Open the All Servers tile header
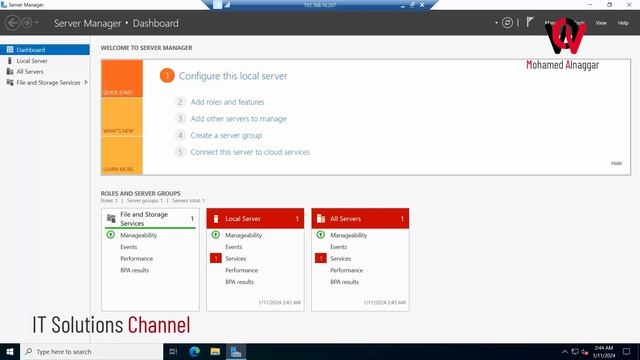640x360 pixels. pyautogui.click(x=360, y=219)
